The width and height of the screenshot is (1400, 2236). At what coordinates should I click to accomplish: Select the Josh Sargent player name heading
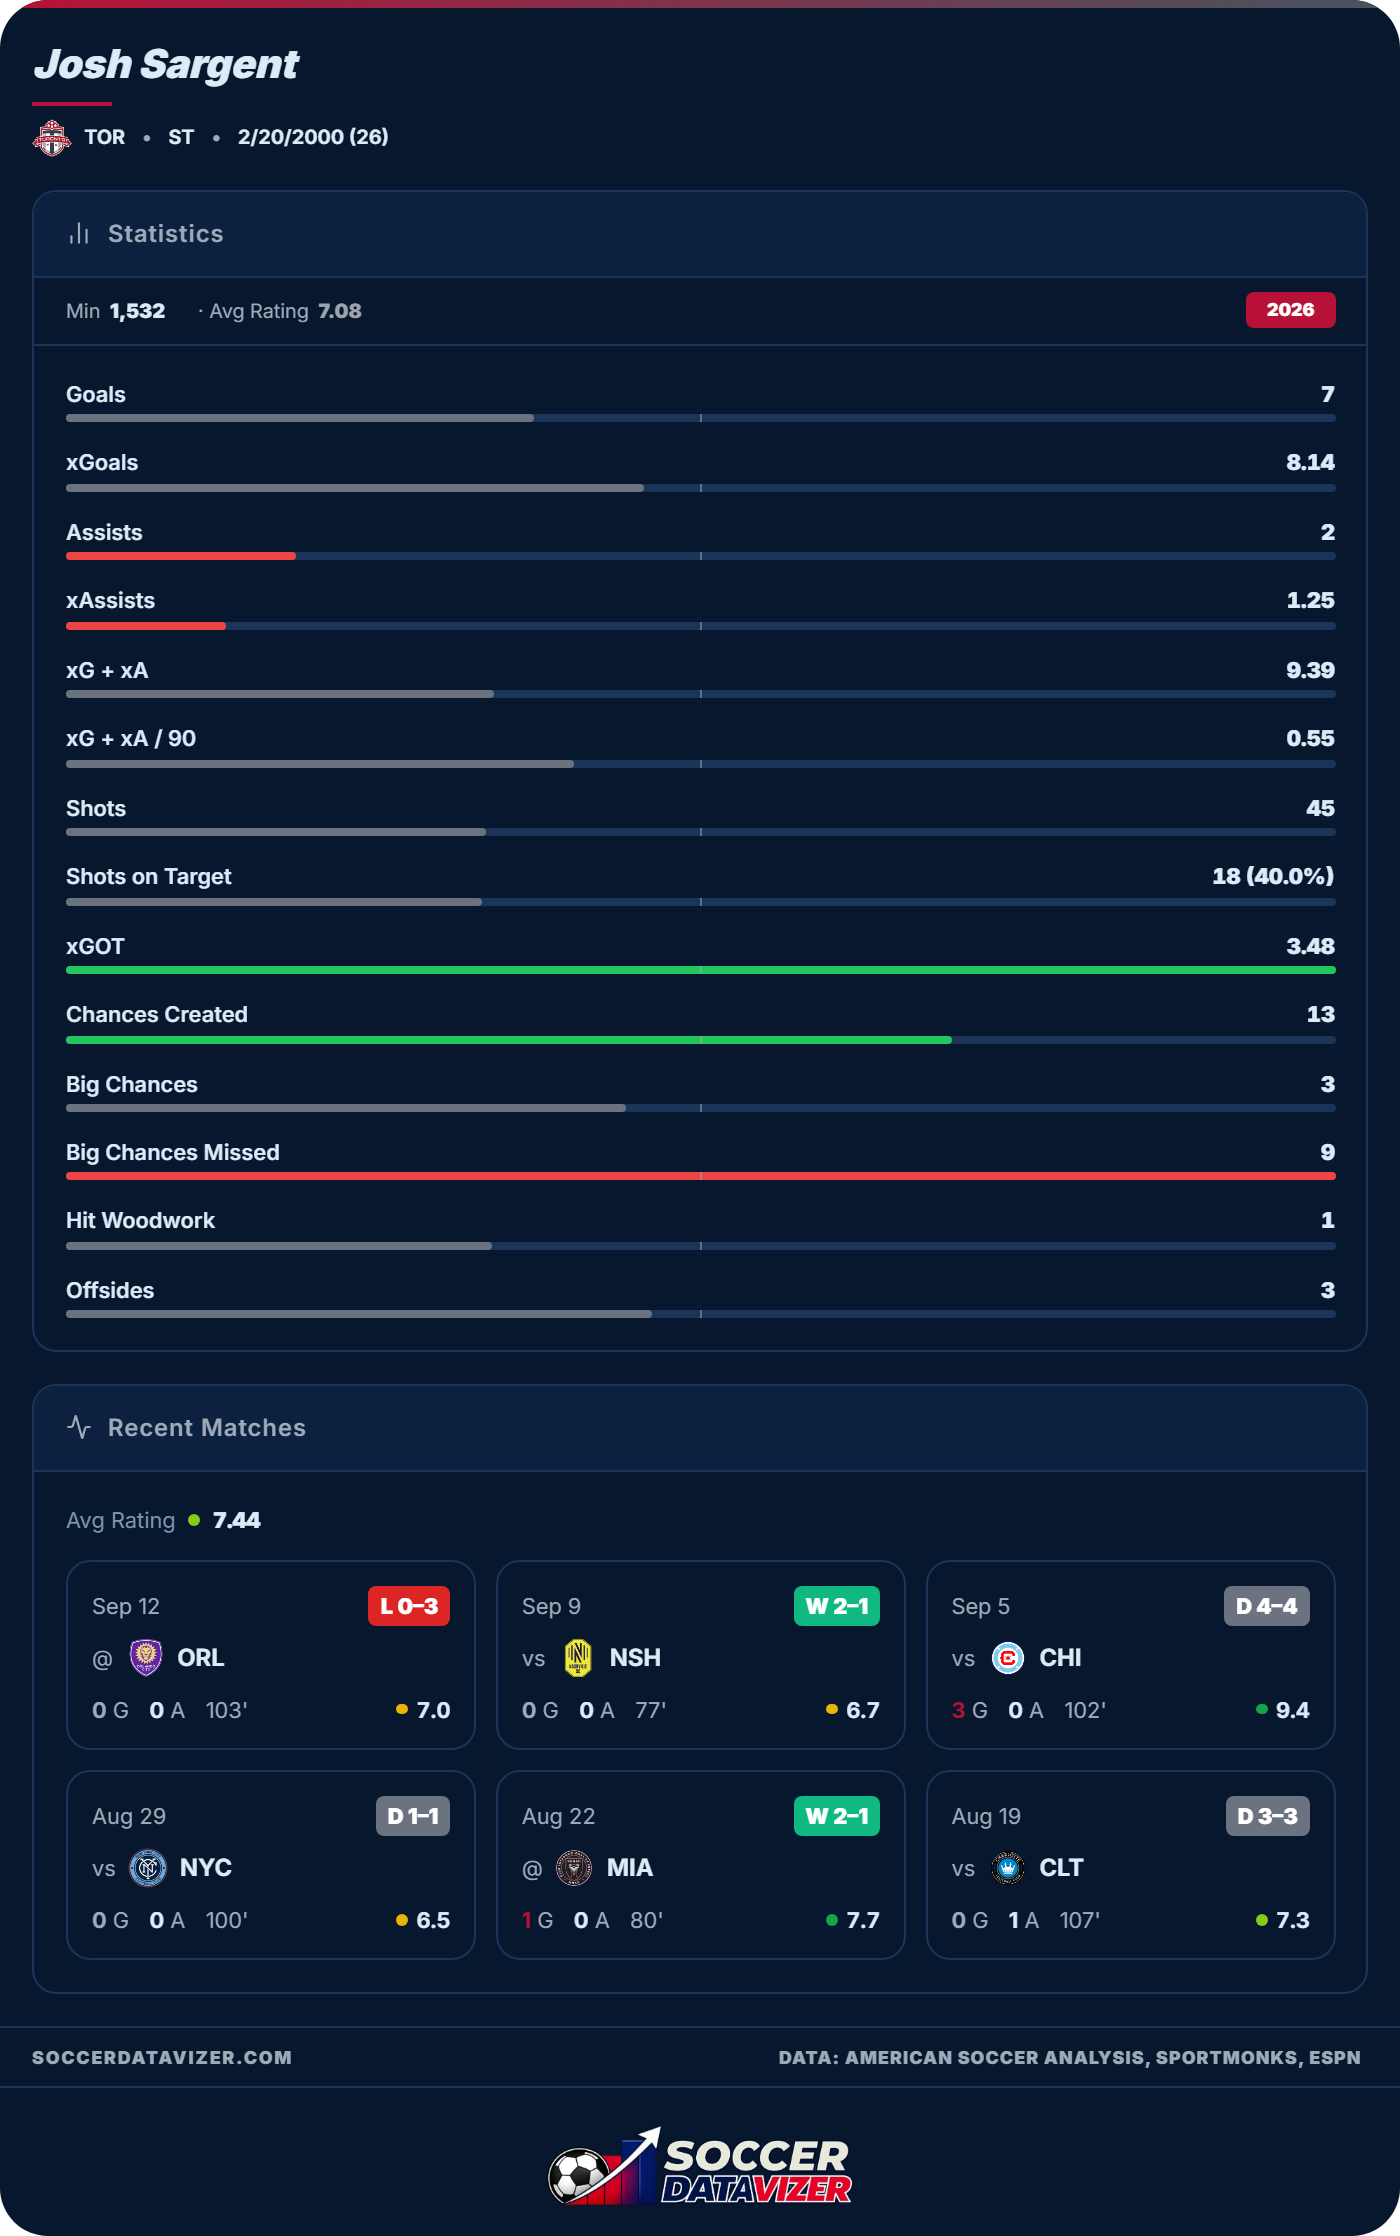(x=166, y=65)
